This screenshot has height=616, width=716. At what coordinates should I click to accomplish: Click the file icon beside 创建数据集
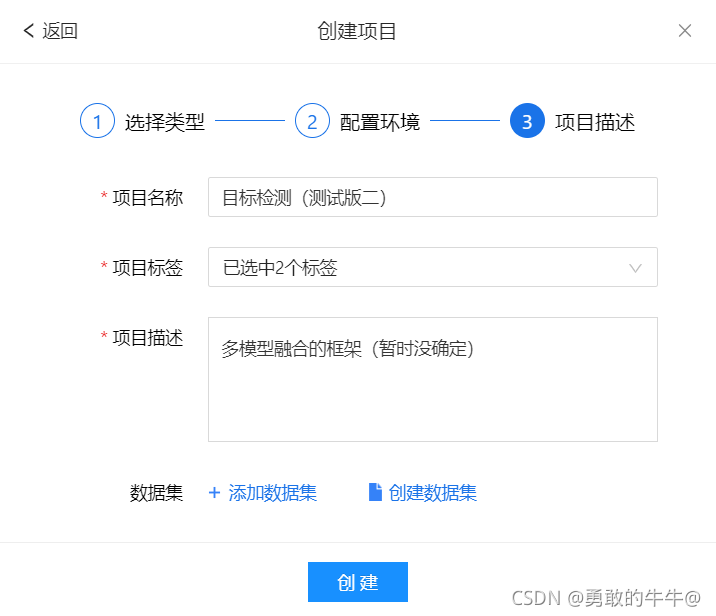(375, 492)
